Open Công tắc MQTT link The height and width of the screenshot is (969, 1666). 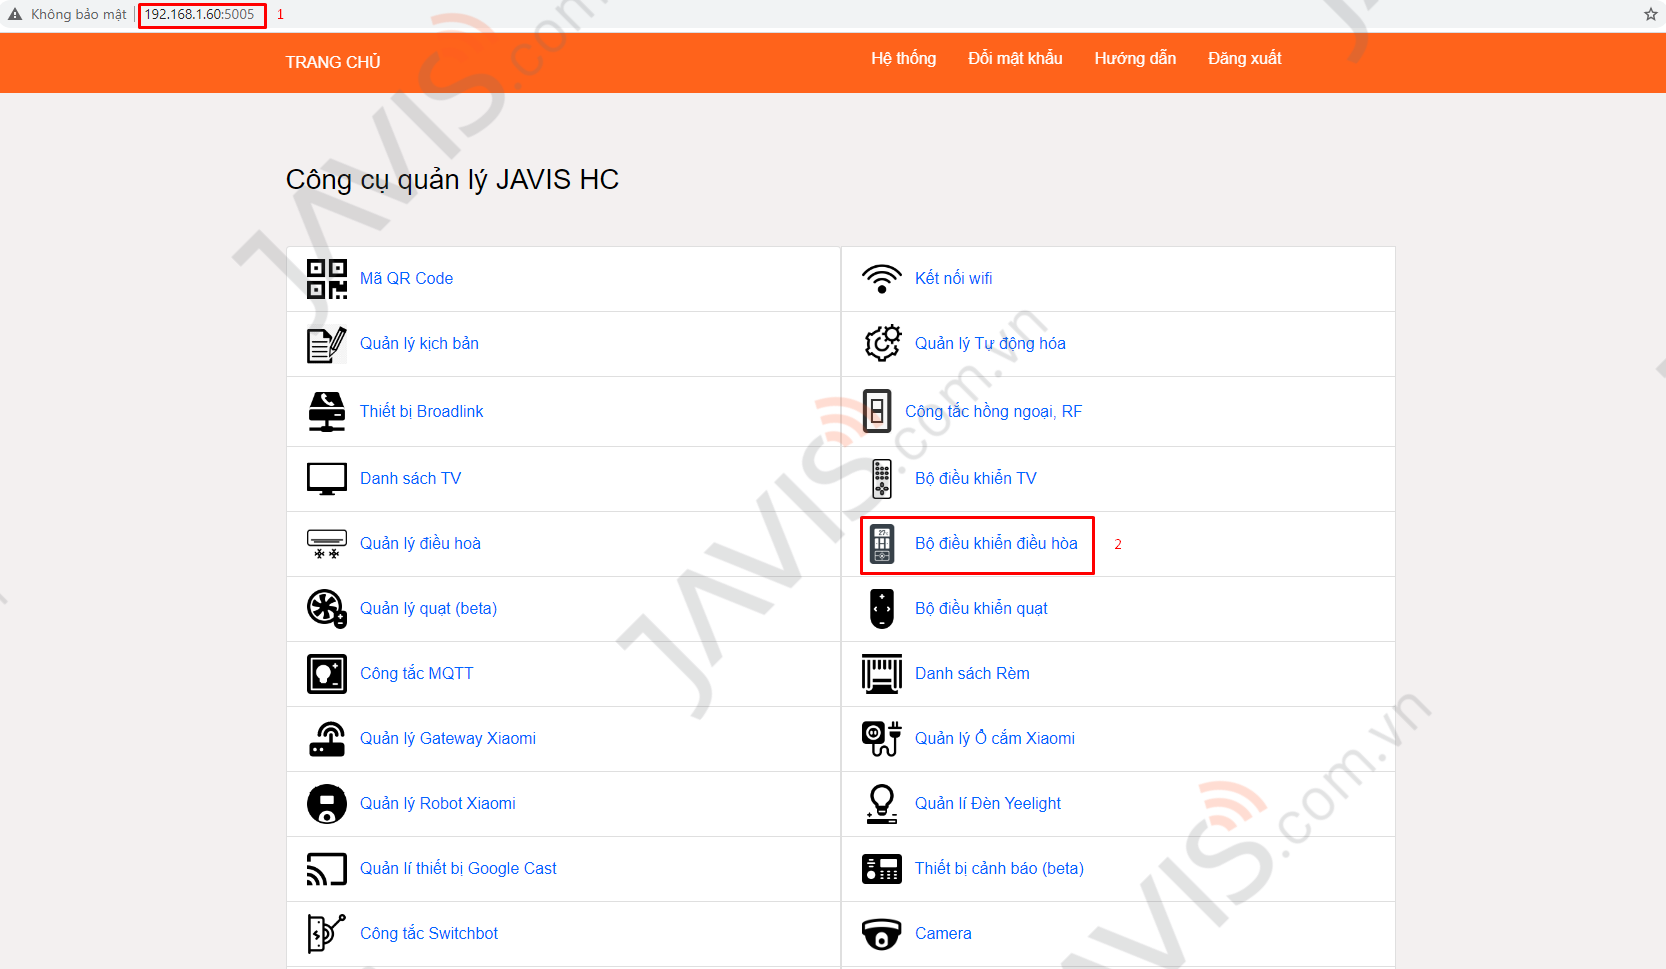pos(416,674)
